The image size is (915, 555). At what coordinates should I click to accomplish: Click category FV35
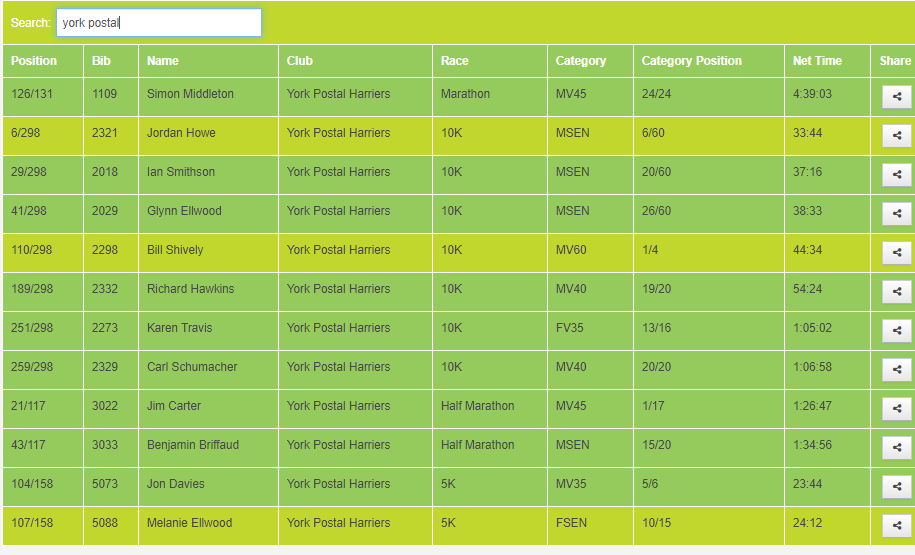coord(570,328)
